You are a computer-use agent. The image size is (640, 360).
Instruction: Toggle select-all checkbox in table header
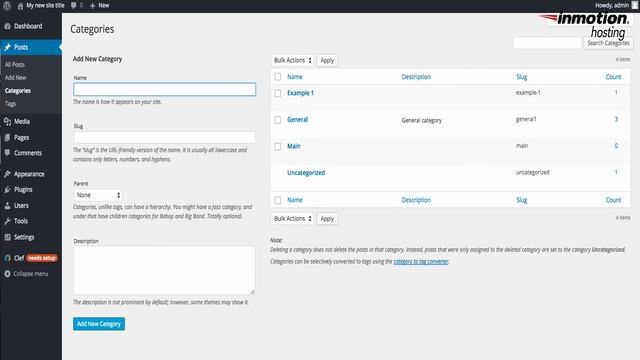coord(278,77)
